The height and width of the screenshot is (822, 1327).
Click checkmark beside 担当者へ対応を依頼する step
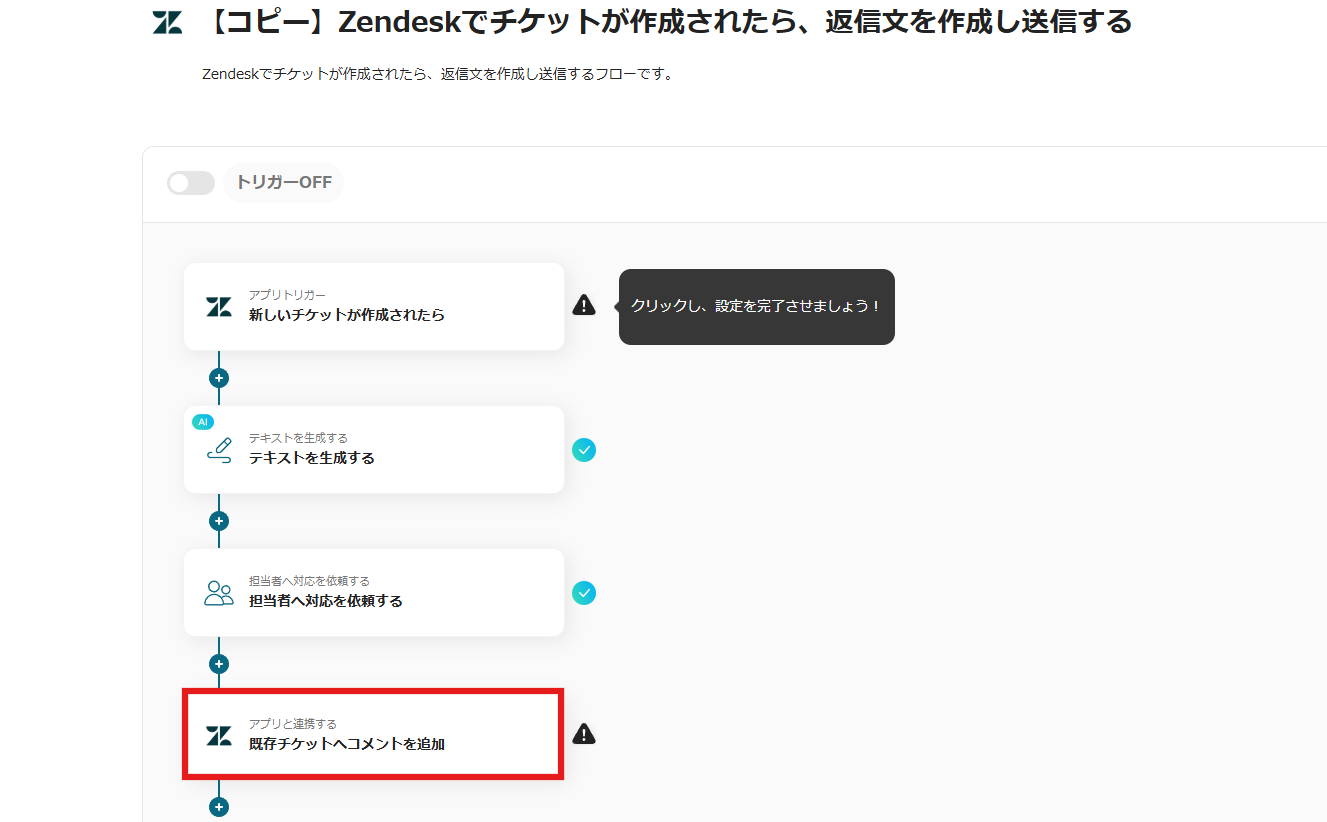pyautogui.click(x=584, y=593)
